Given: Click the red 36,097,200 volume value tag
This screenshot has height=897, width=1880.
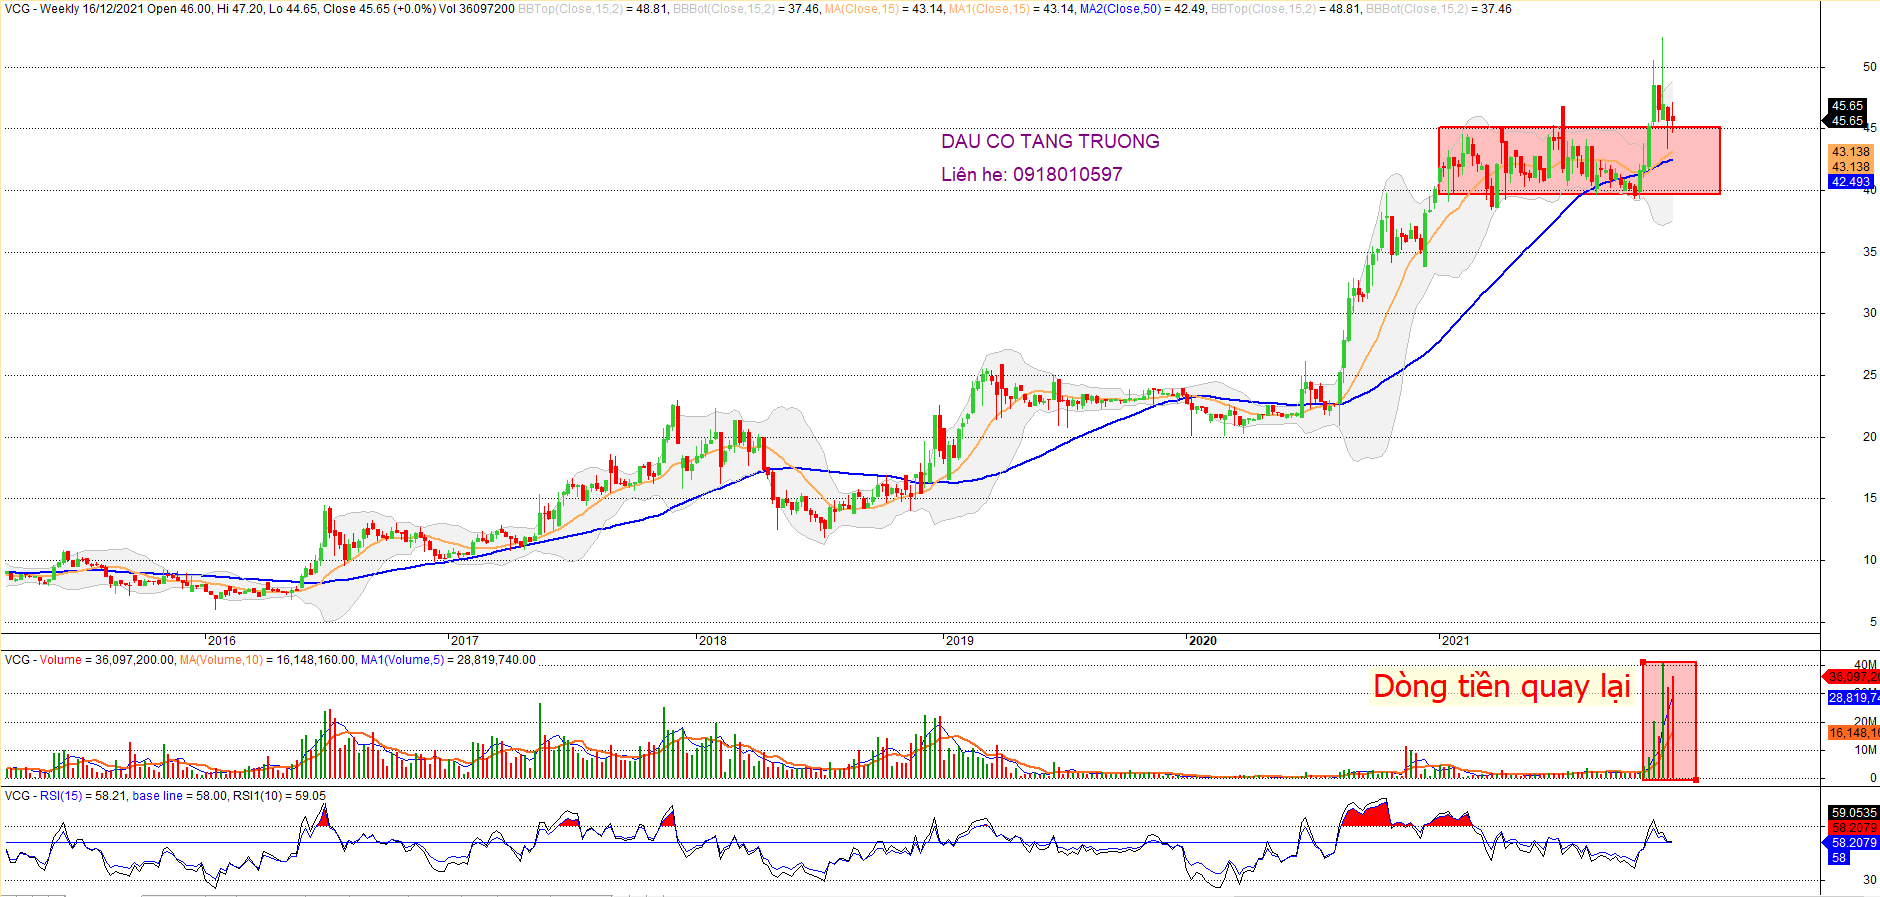Looking at the screenshot, I should (x=1853, y=677).
